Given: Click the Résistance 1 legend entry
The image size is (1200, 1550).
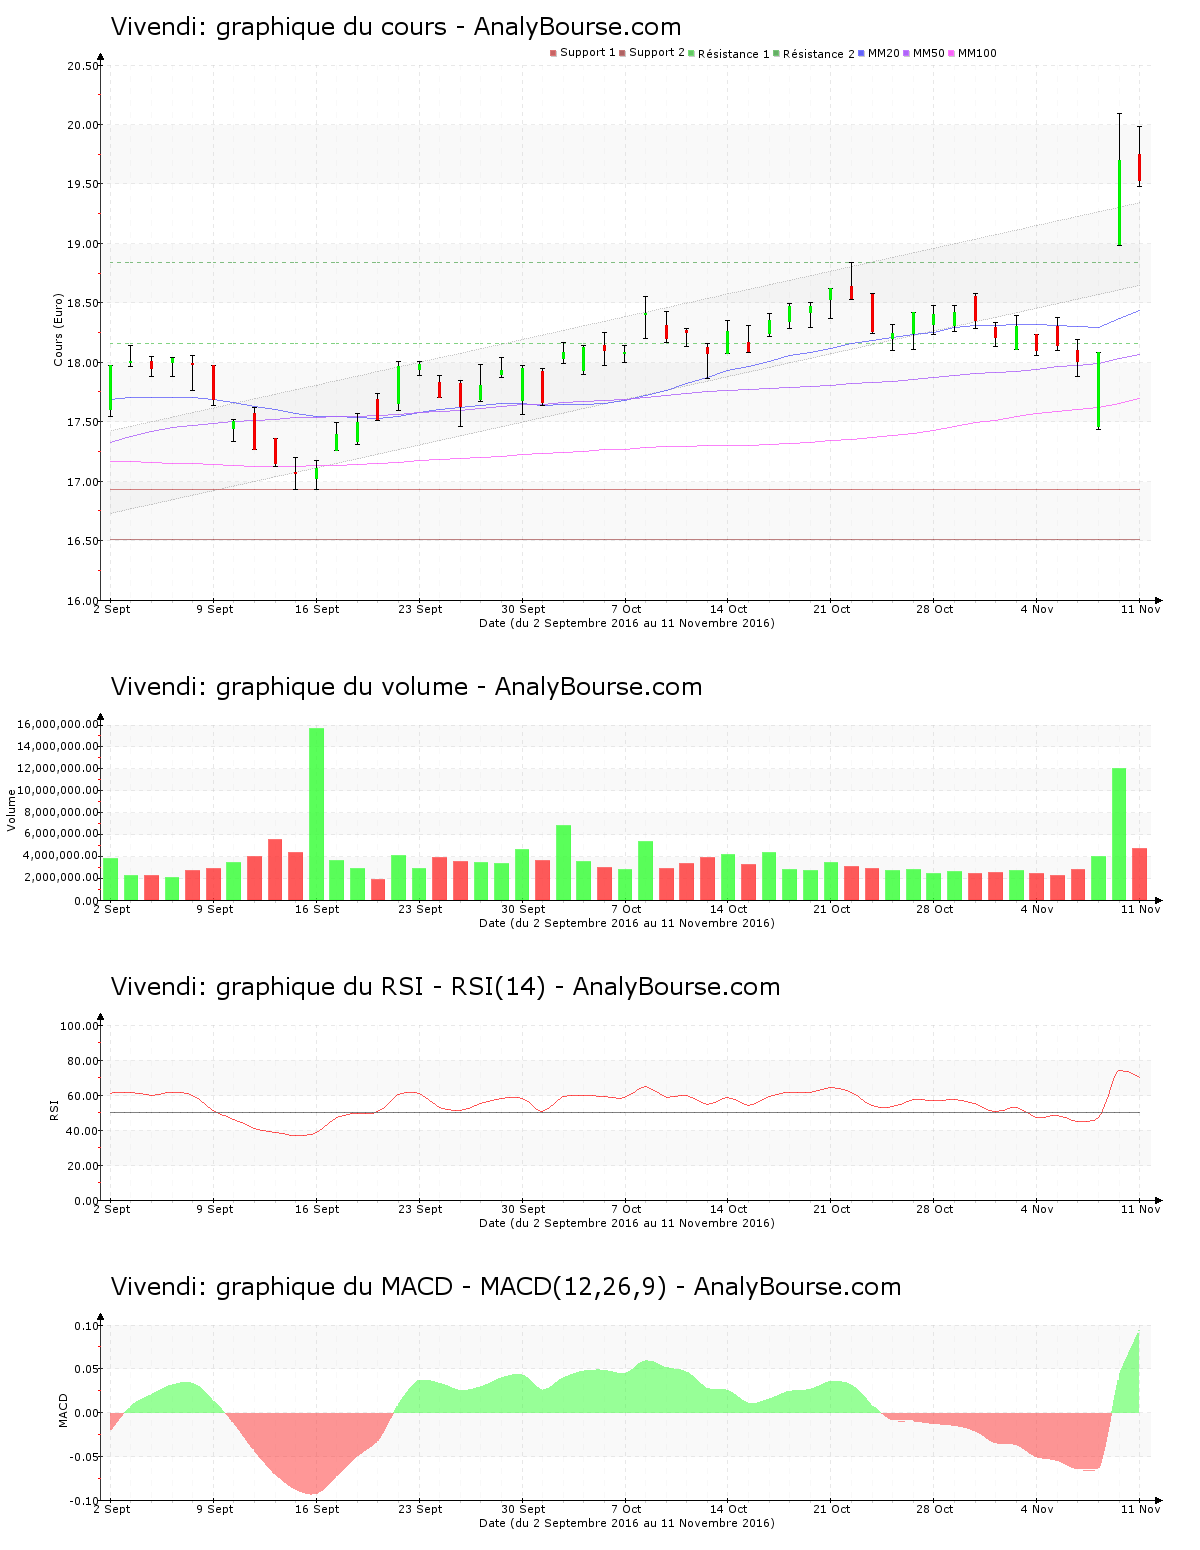Looking at the screenshot, I should pos(729,53).
